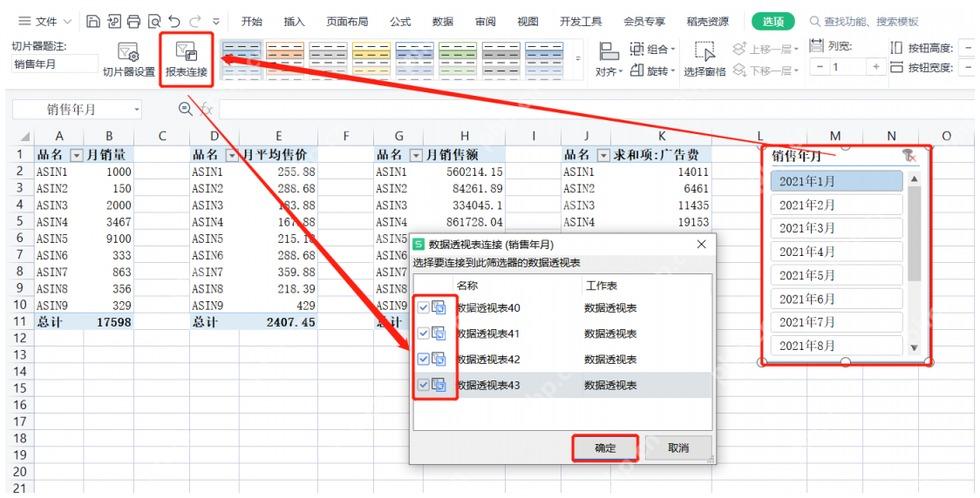980x498 pixels.
Task: Open the 审阅 tab
Action: click(485, 21)
